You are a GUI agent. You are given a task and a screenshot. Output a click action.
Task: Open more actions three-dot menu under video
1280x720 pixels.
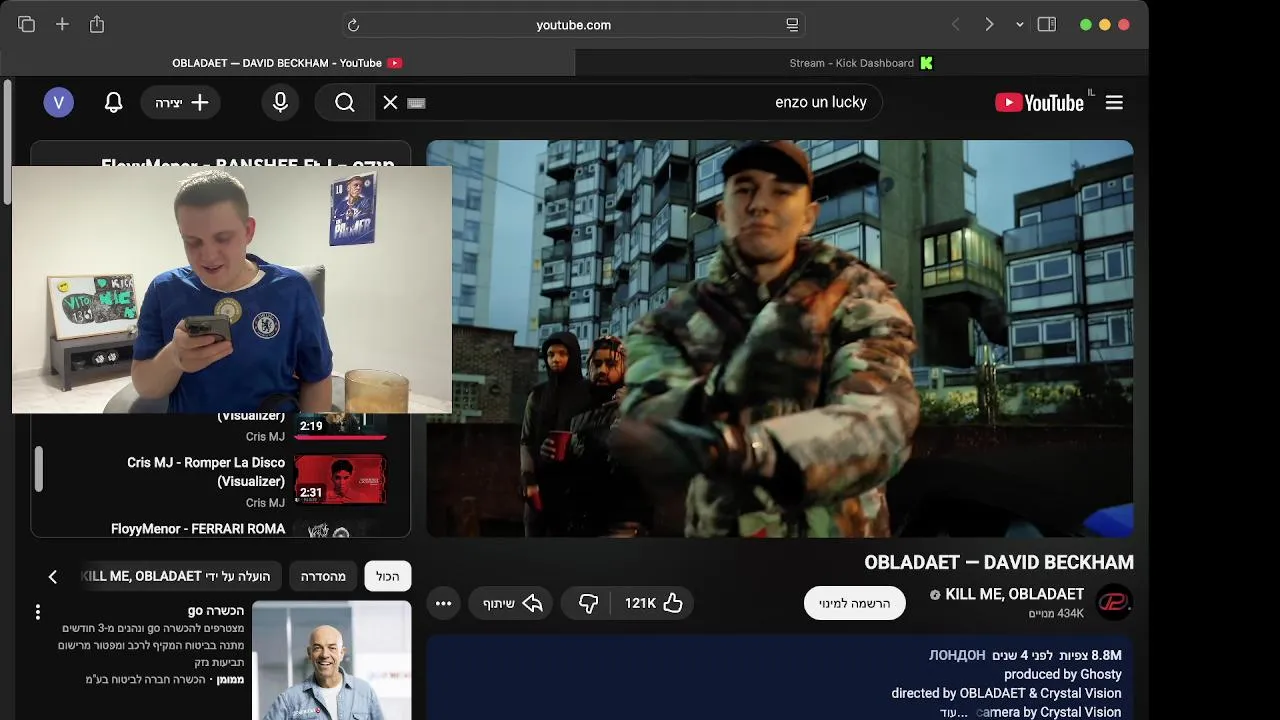click(x=443, y=603)
